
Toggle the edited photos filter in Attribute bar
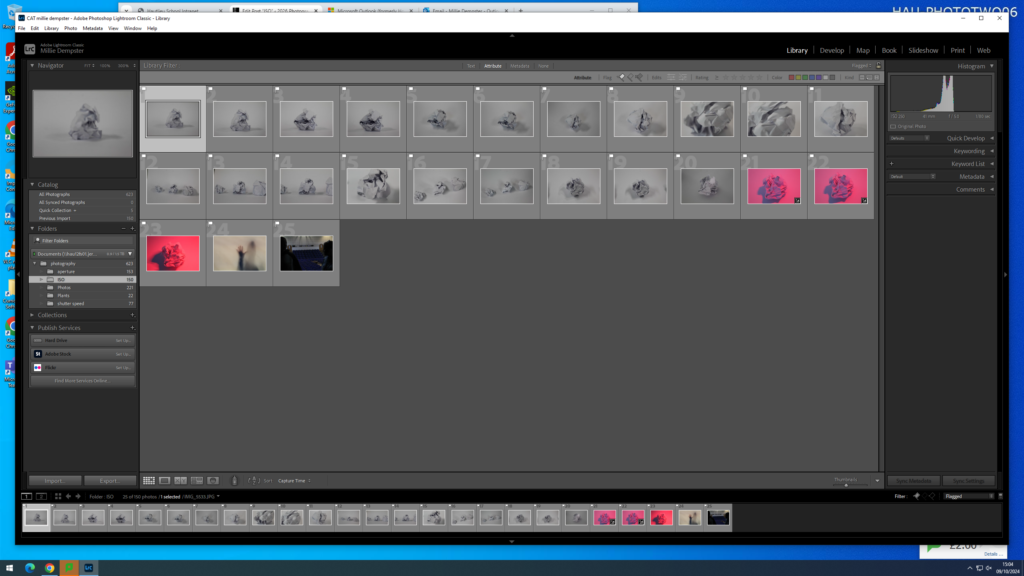click(x=671, y=78)
